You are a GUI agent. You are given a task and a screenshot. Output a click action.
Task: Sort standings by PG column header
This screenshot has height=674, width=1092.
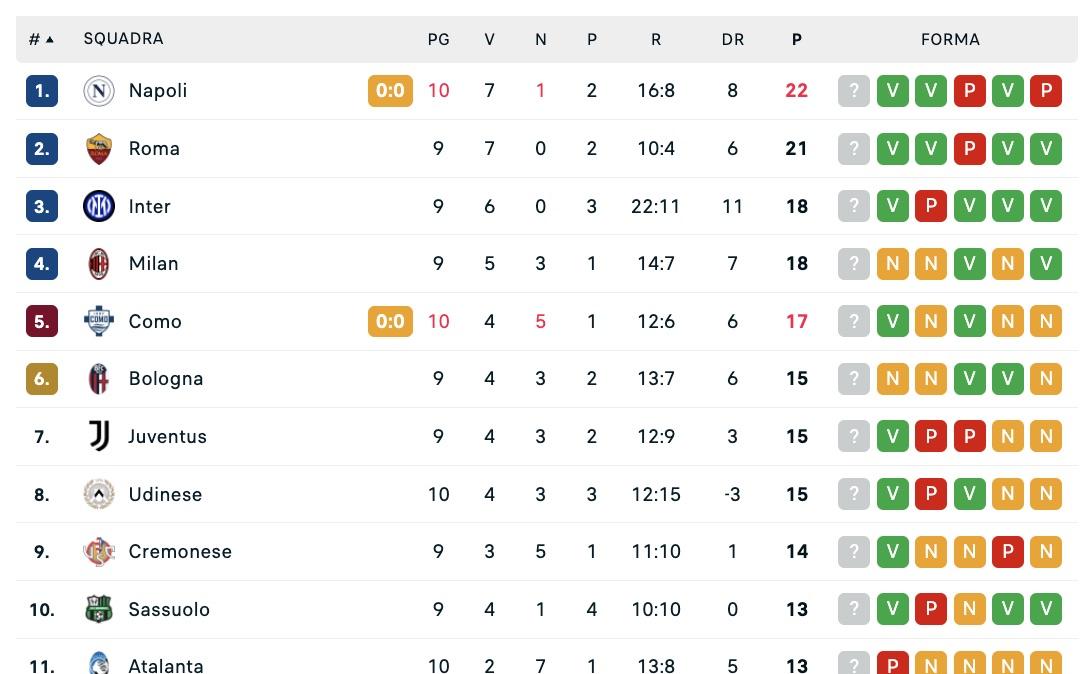click(439, 38)
